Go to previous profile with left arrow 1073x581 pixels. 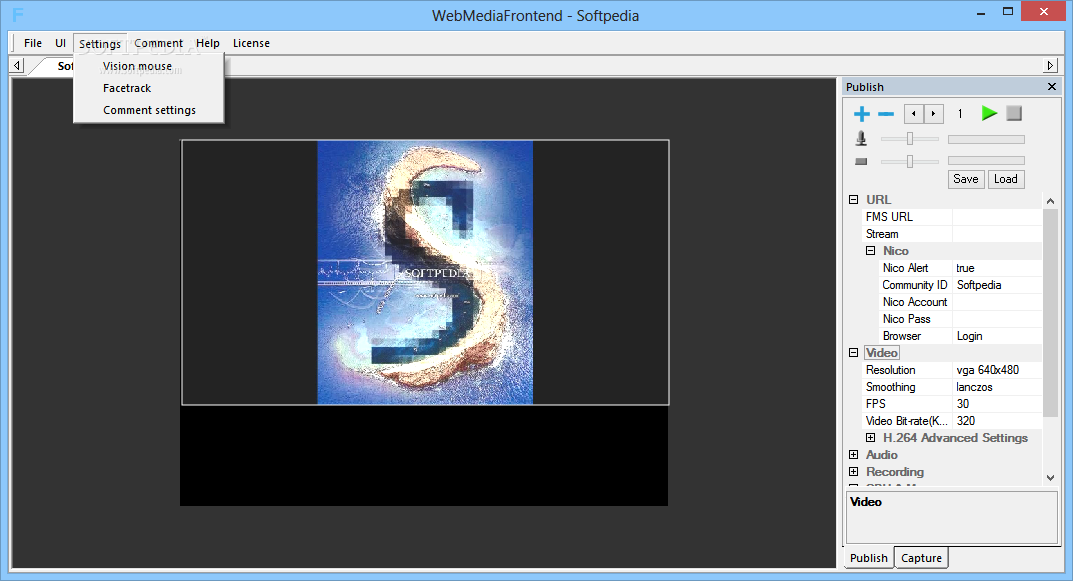[x=914, y=114]
